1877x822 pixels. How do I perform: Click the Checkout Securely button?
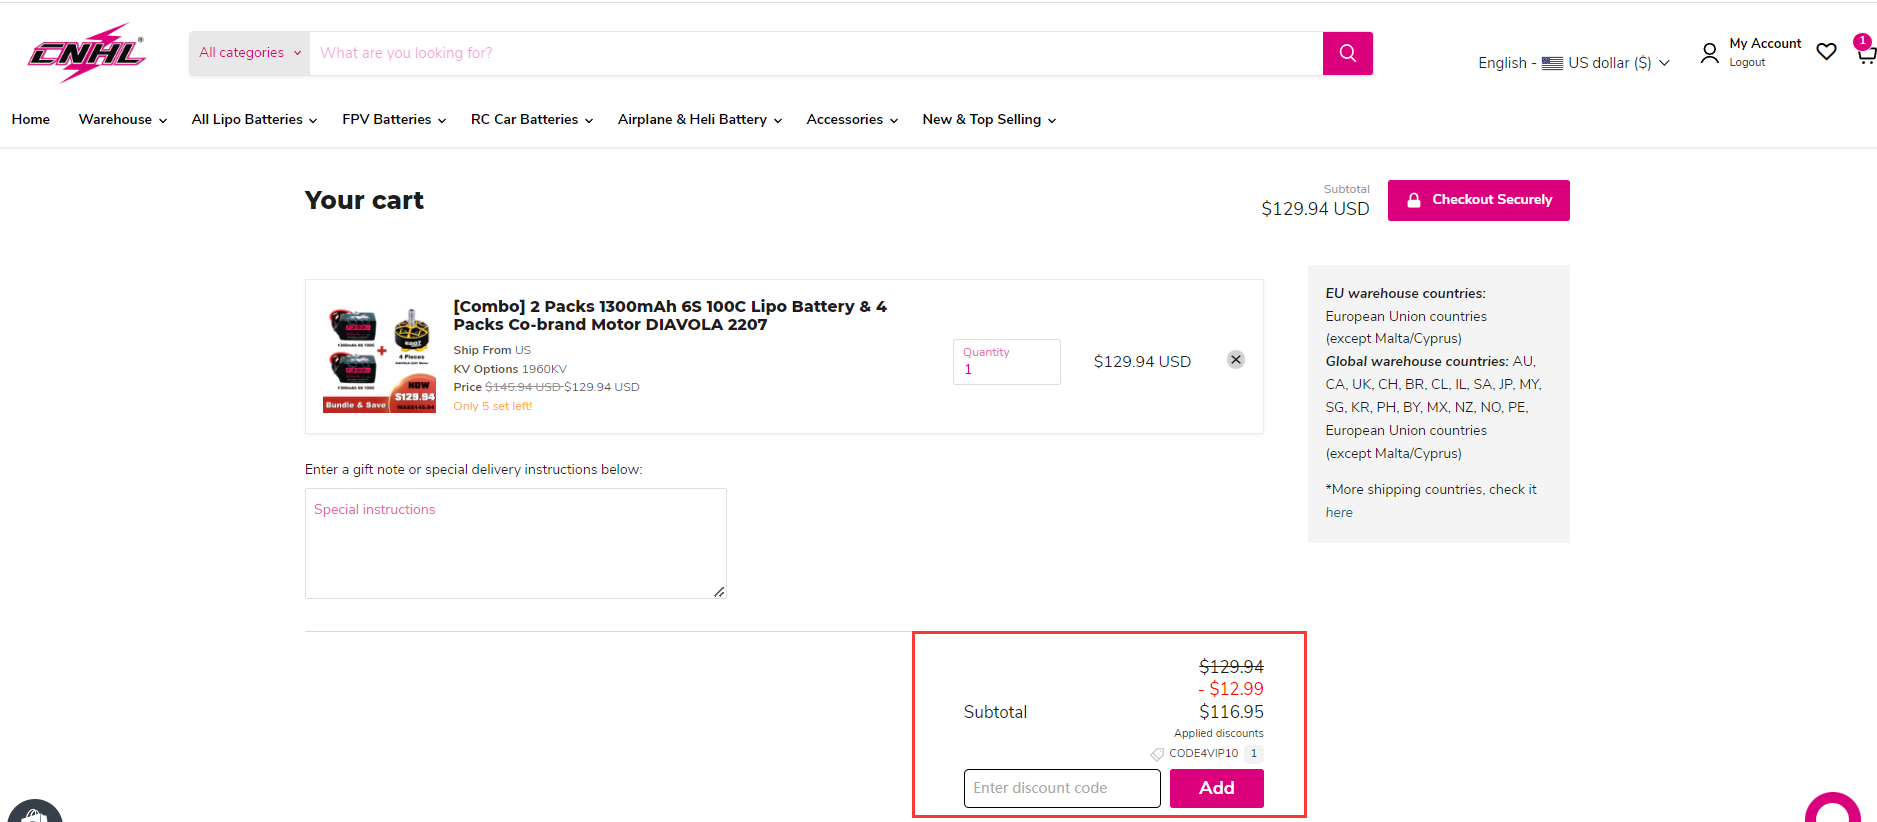pyautogui.click(x=1478, y=200)
